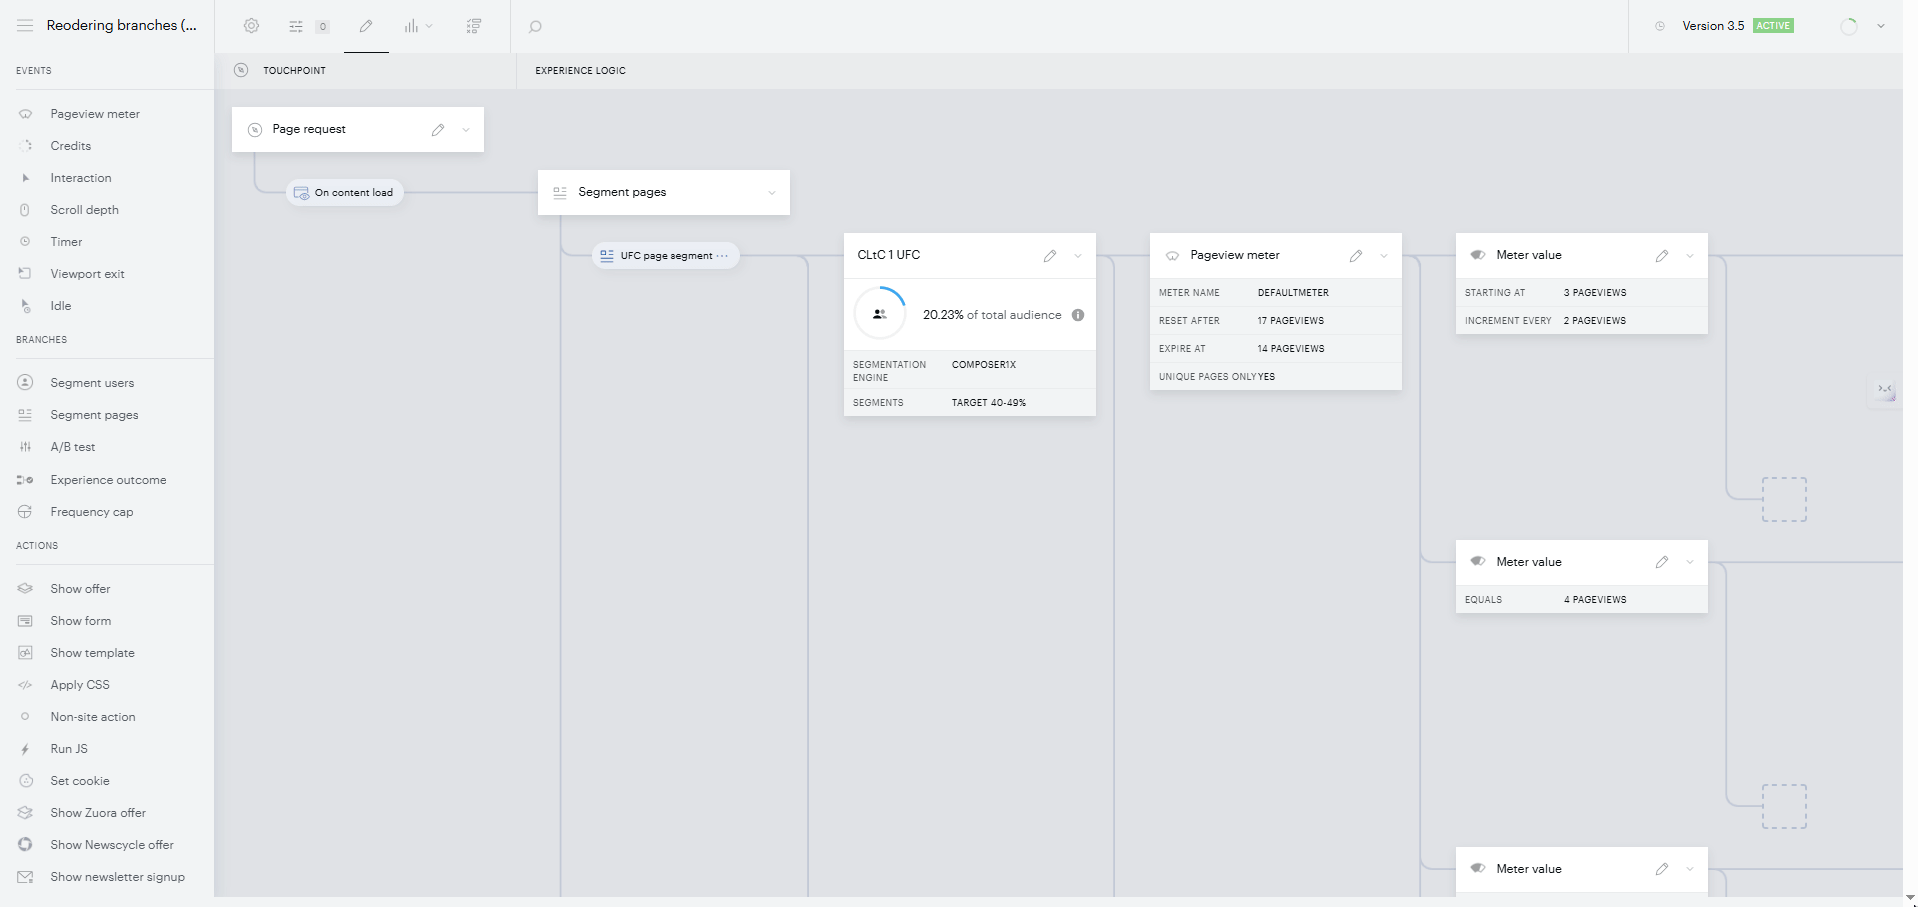Expand the Segment pages card chevron
Image resolution: width=1918 pixels, height=907 pixels.
point(772,193)
